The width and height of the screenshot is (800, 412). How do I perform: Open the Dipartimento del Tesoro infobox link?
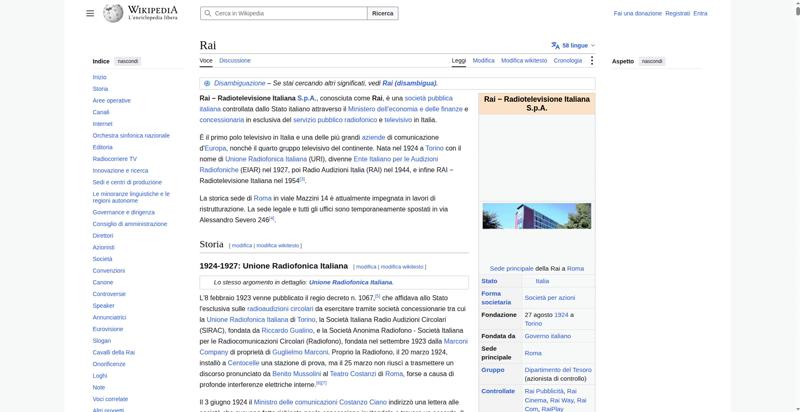point(558,370)
